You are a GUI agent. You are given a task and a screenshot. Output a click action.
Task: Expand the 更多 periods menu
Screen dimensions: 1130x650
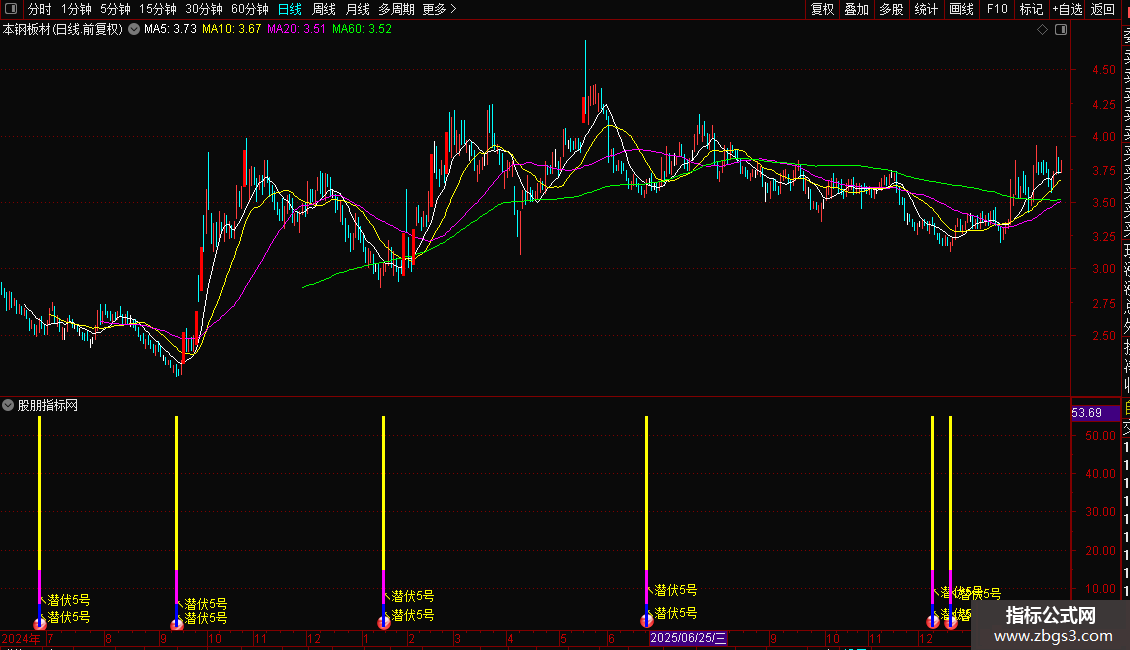pos(439,9)
